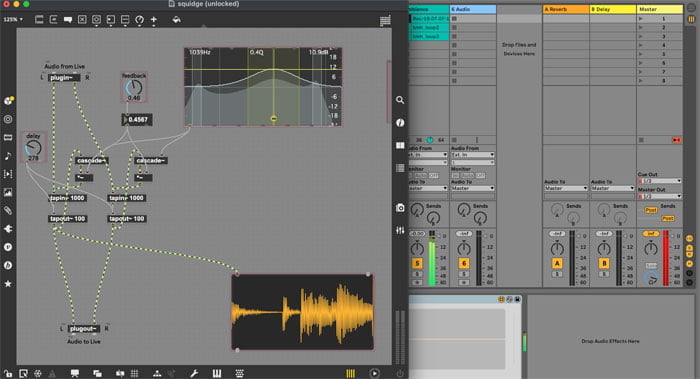
Task: Click the yellow bars icon in Max bottom toolbar
Action: (350, 373)
